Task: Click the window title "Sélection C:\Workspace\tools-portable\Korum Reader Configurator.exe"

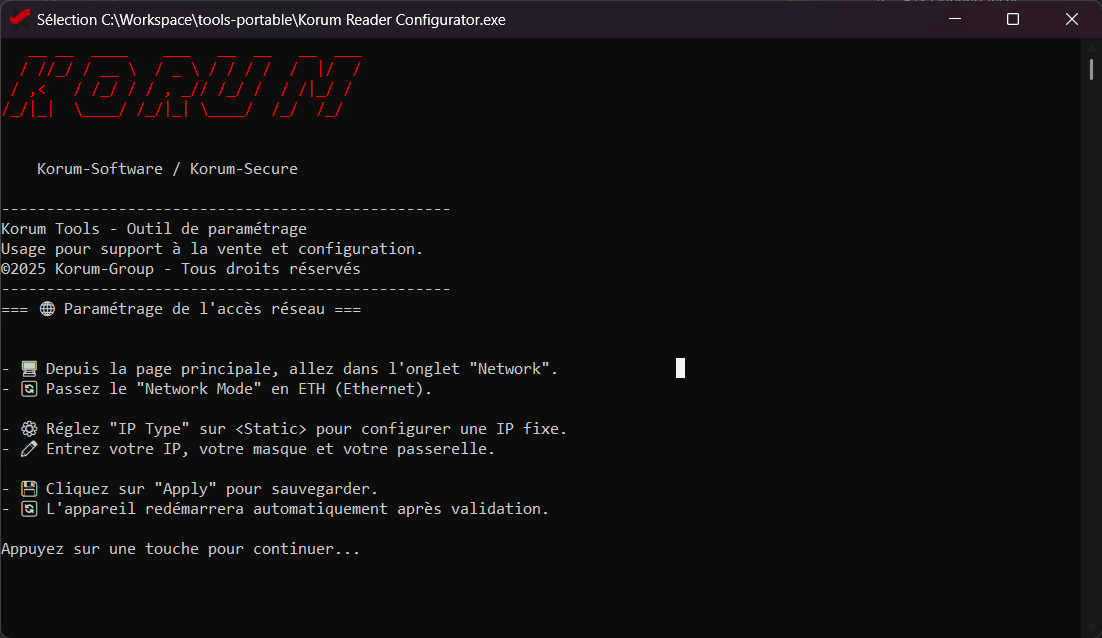Action: pos(271,20)
